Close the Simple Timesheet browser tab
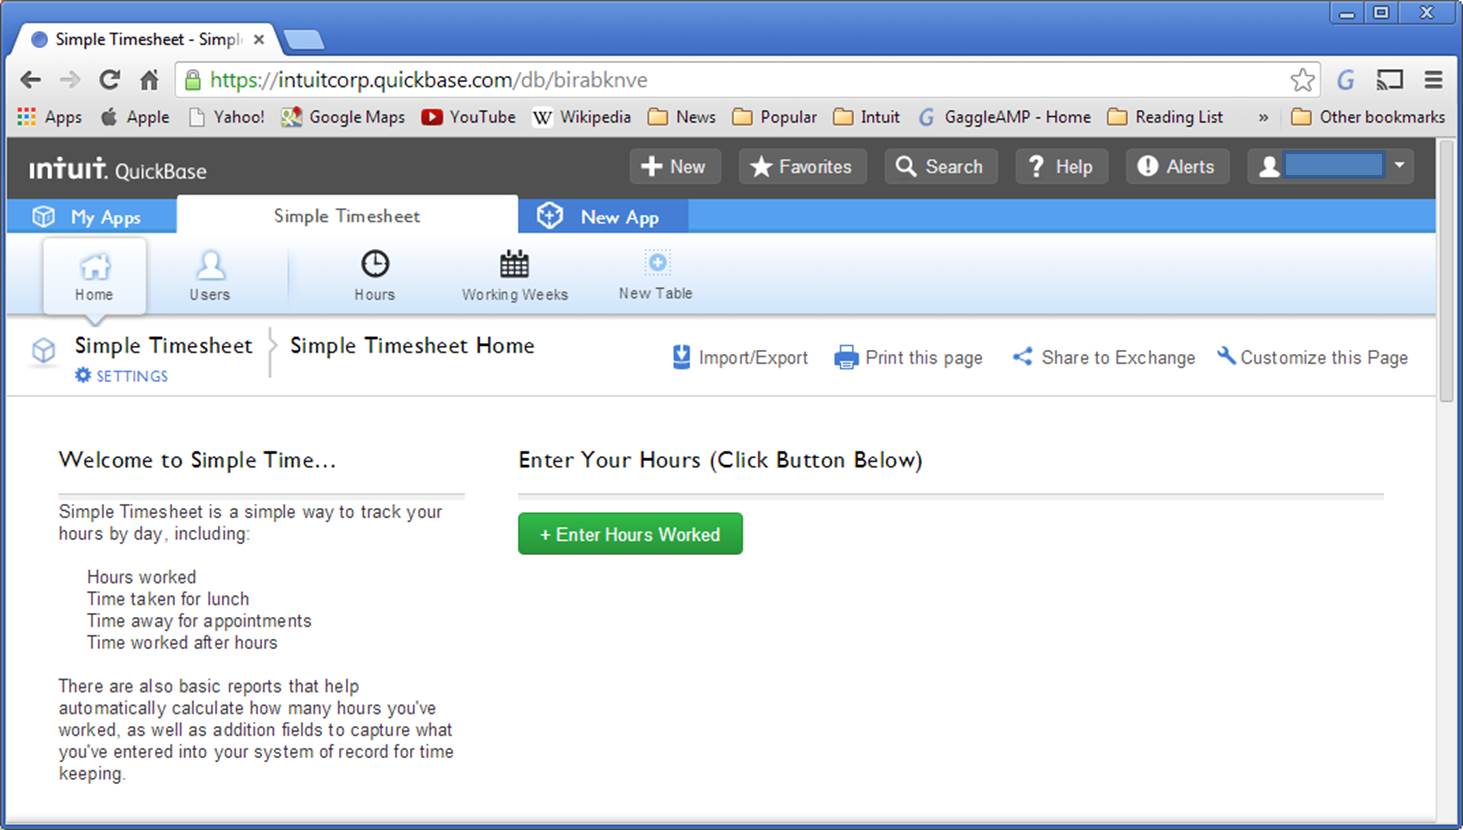Image resolution: width=1463 pixels, height=830 pixels. [259, 40]
